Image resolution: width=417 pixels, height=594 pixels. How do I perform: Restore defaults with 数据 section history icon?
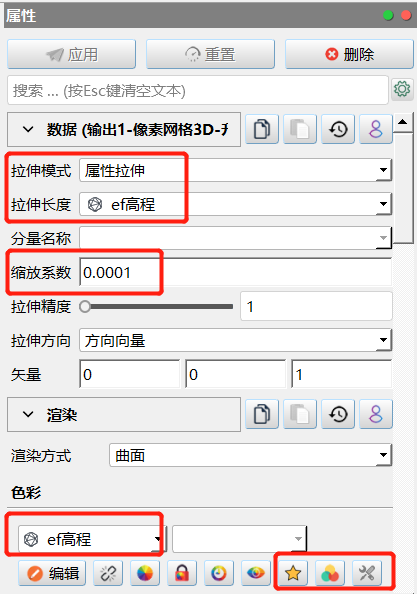[x=338, y=129]
